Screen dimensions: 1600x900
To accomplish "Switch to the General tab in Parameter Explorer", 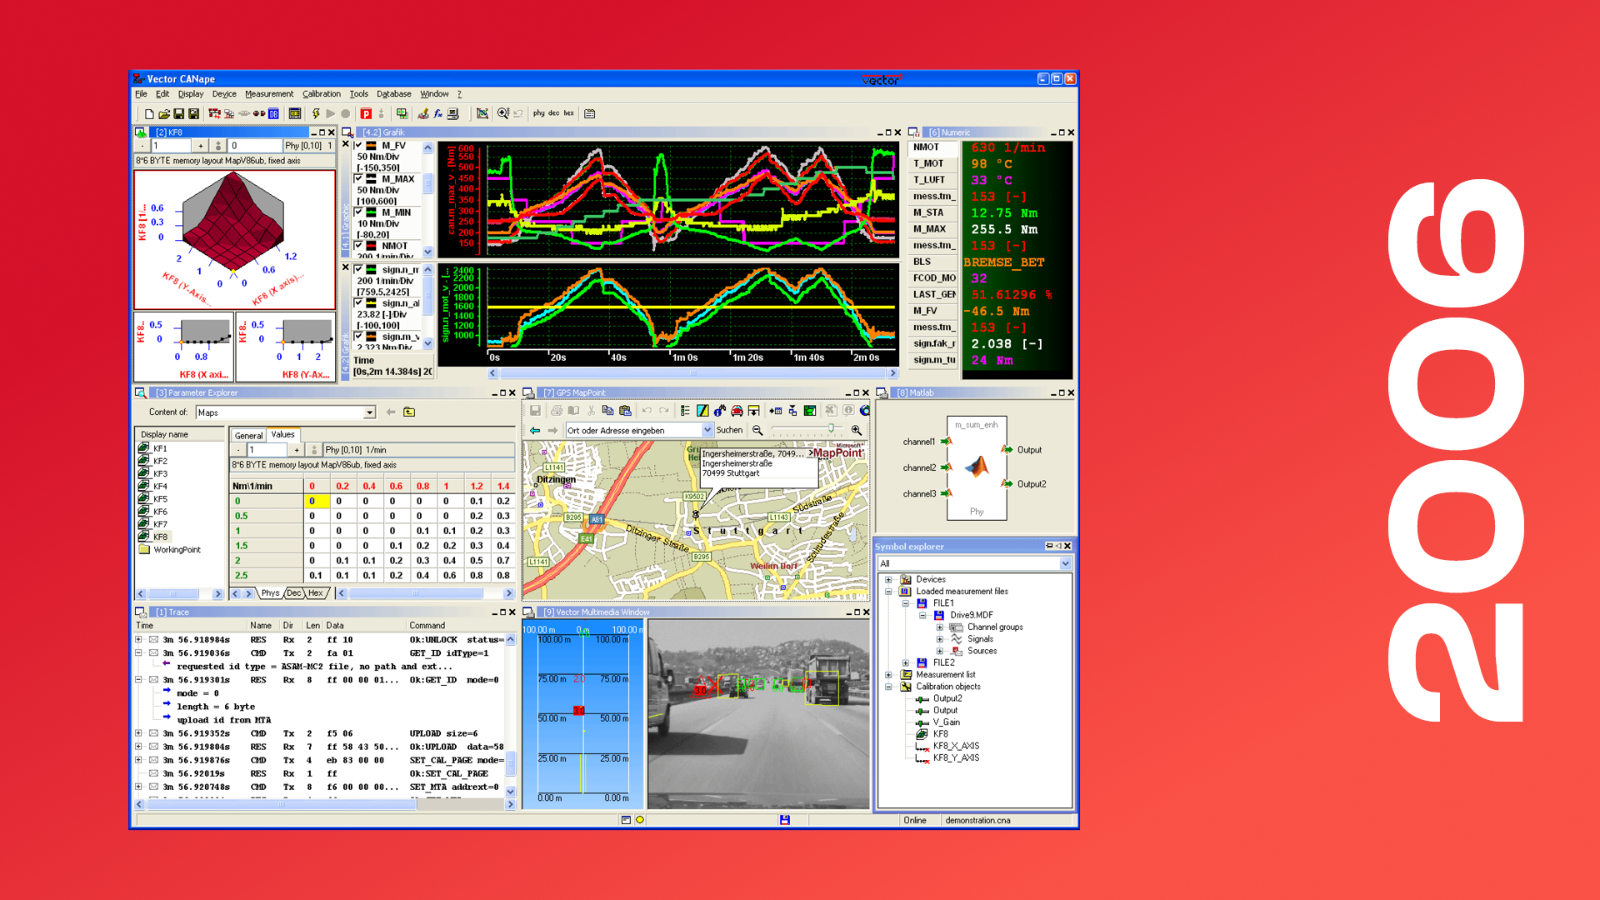I will pos(249,436).
